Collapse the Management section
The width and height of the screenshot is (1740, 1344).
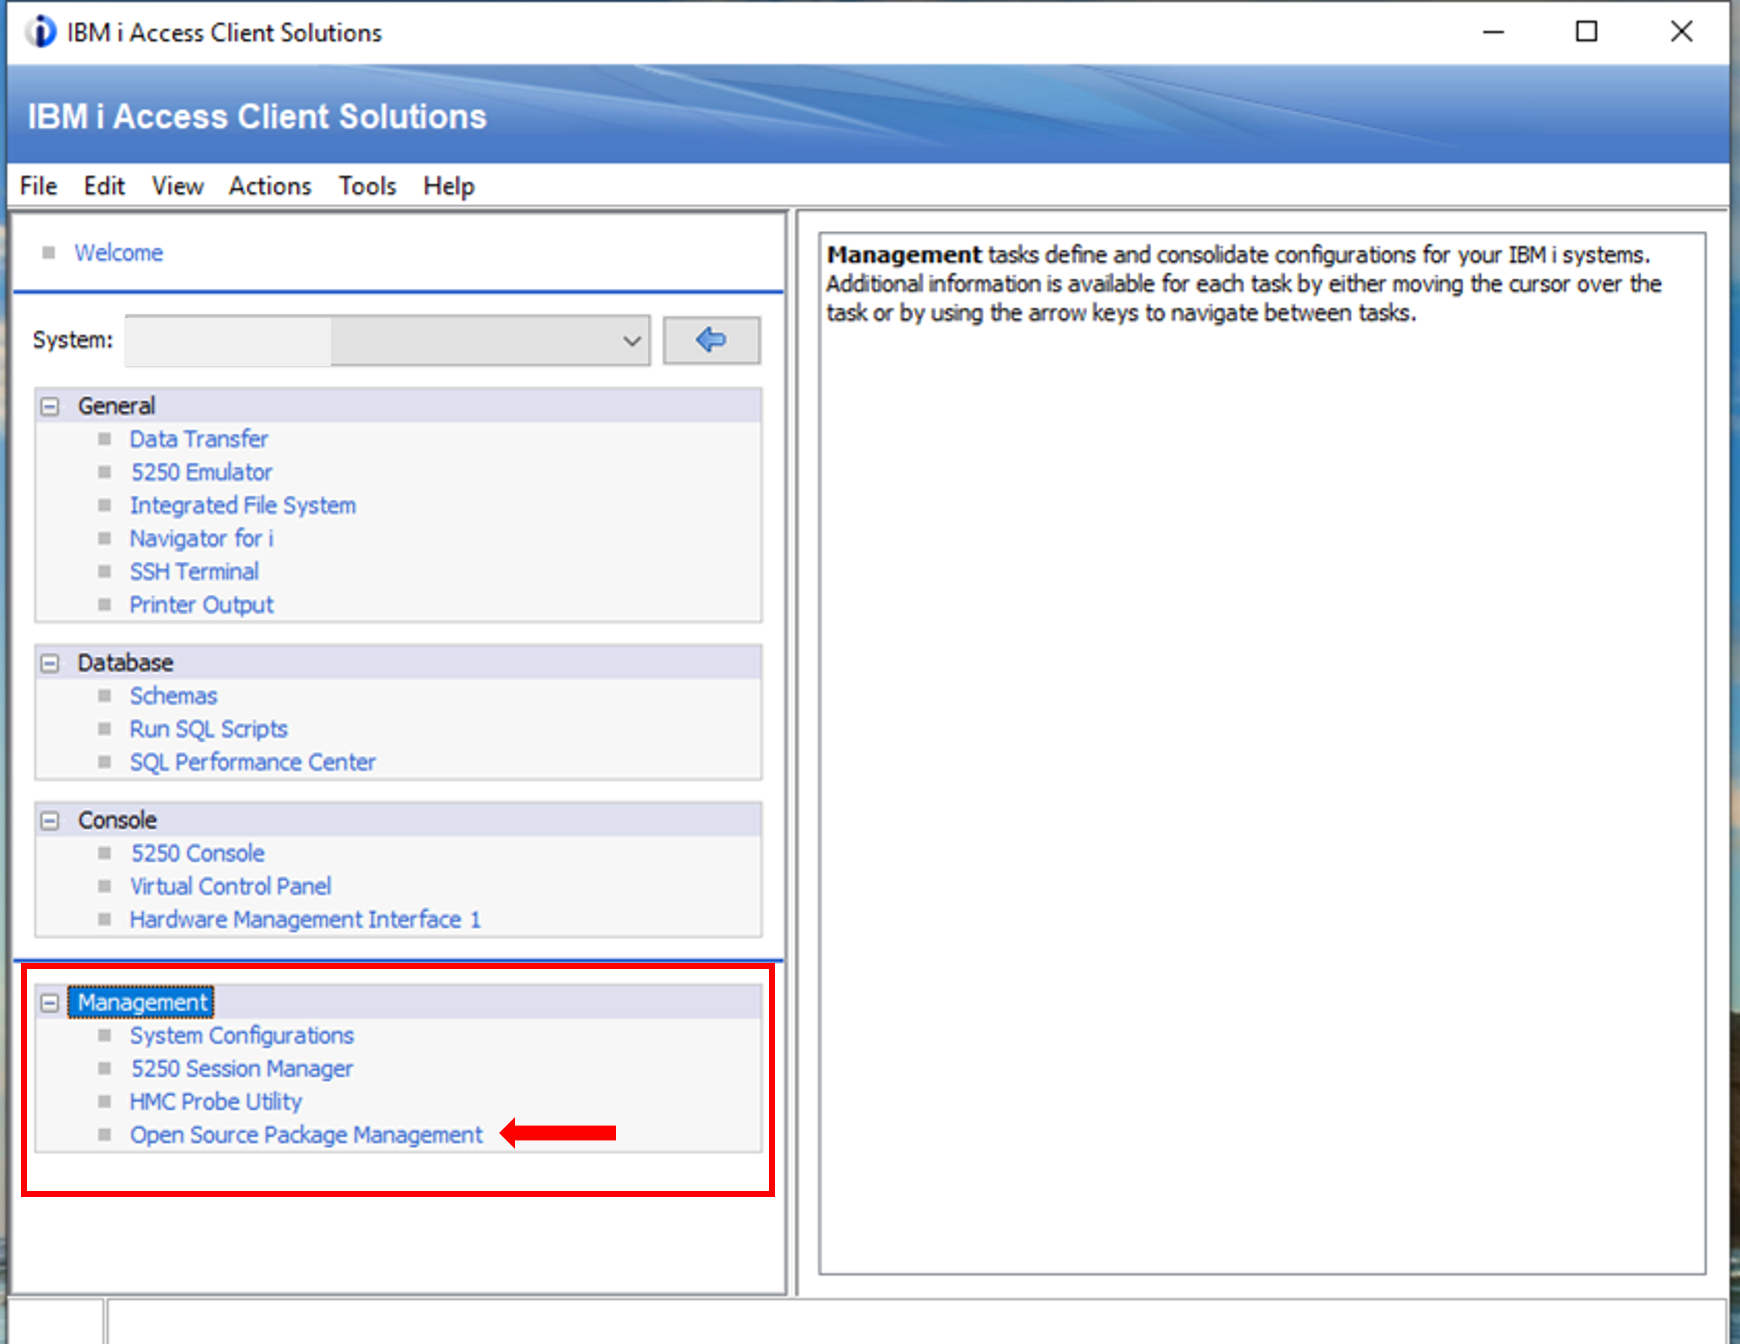click(x=50, y=1003)
